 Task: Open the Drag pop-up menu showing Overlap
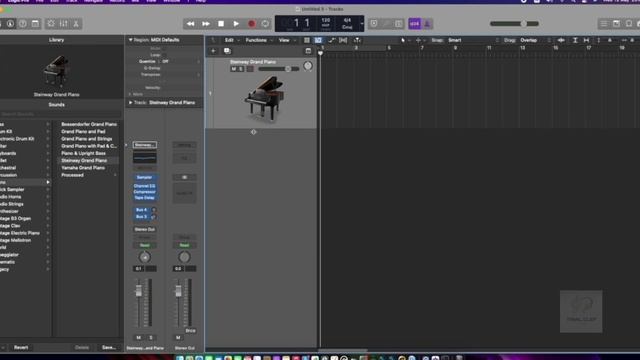tap(536, 40)
